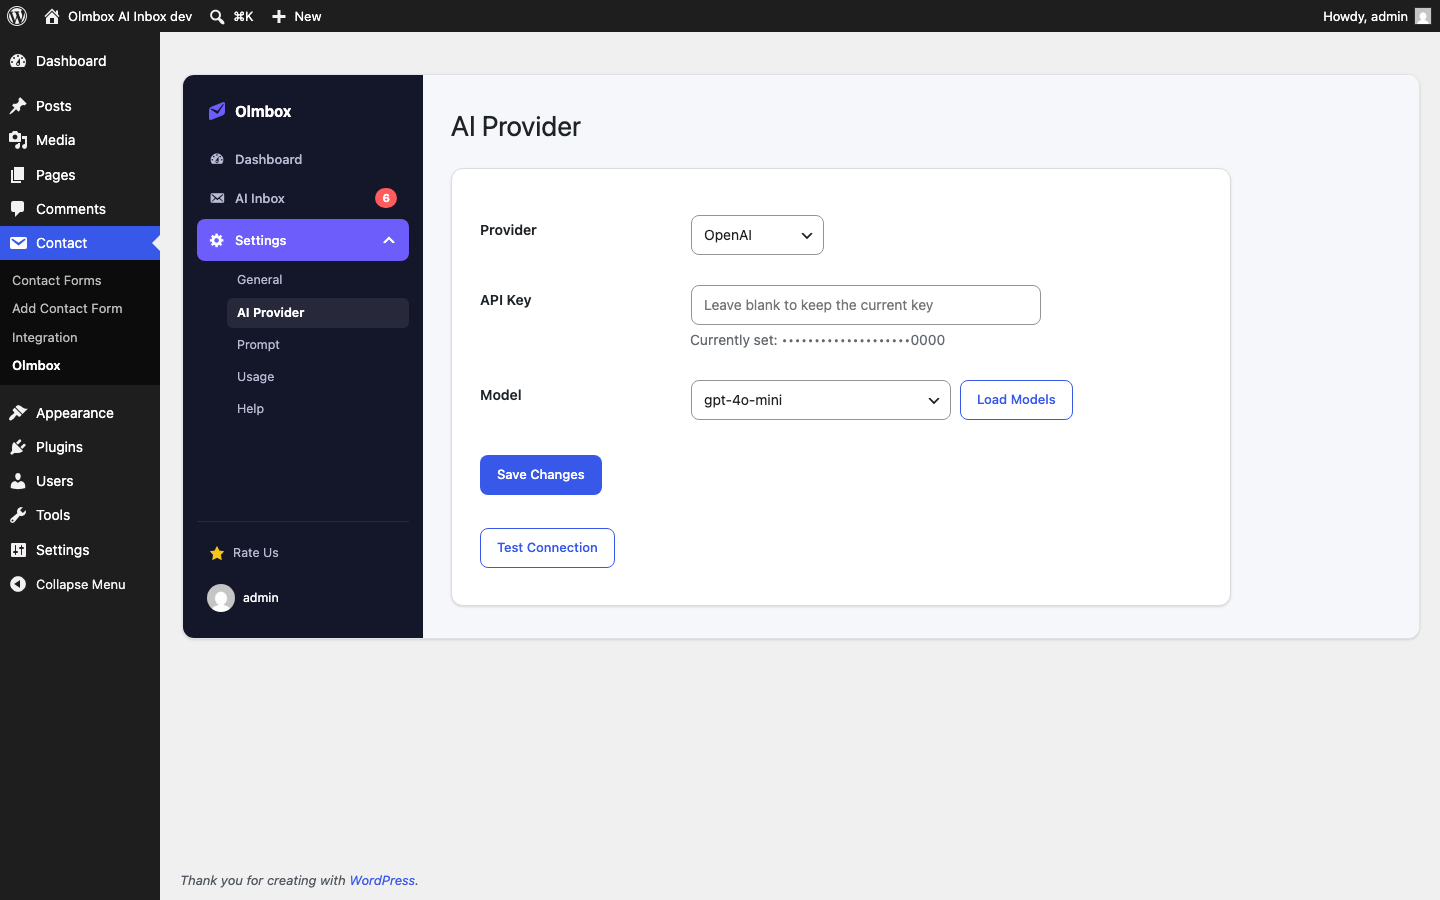Open the search magnifier icon in admin bar
The height and width of the screenshot is (900, 1440).
[x=217, y=16]
